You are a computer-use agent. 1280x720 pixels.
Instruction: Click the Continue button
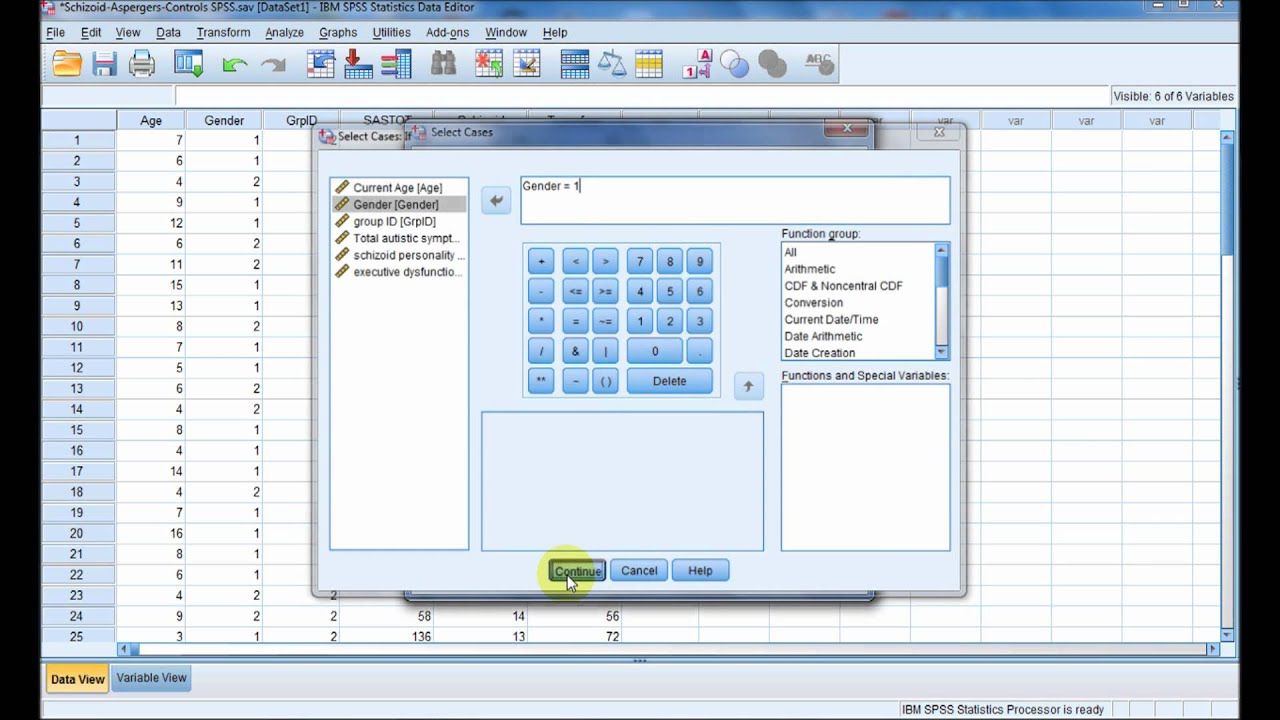pos(578,571)
